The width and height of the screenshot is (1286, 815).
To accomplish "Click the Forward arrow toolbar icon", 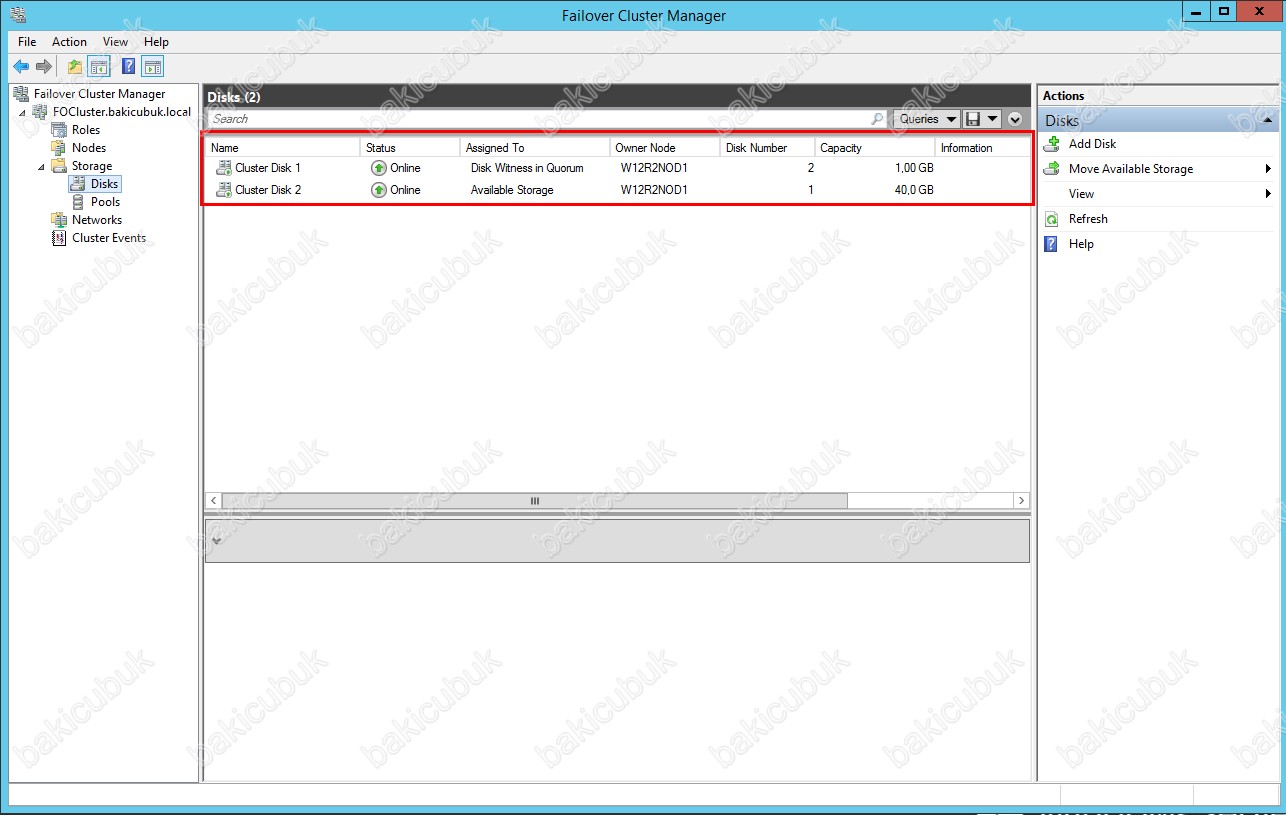I will pyautogui.click(x=44, y=67).
